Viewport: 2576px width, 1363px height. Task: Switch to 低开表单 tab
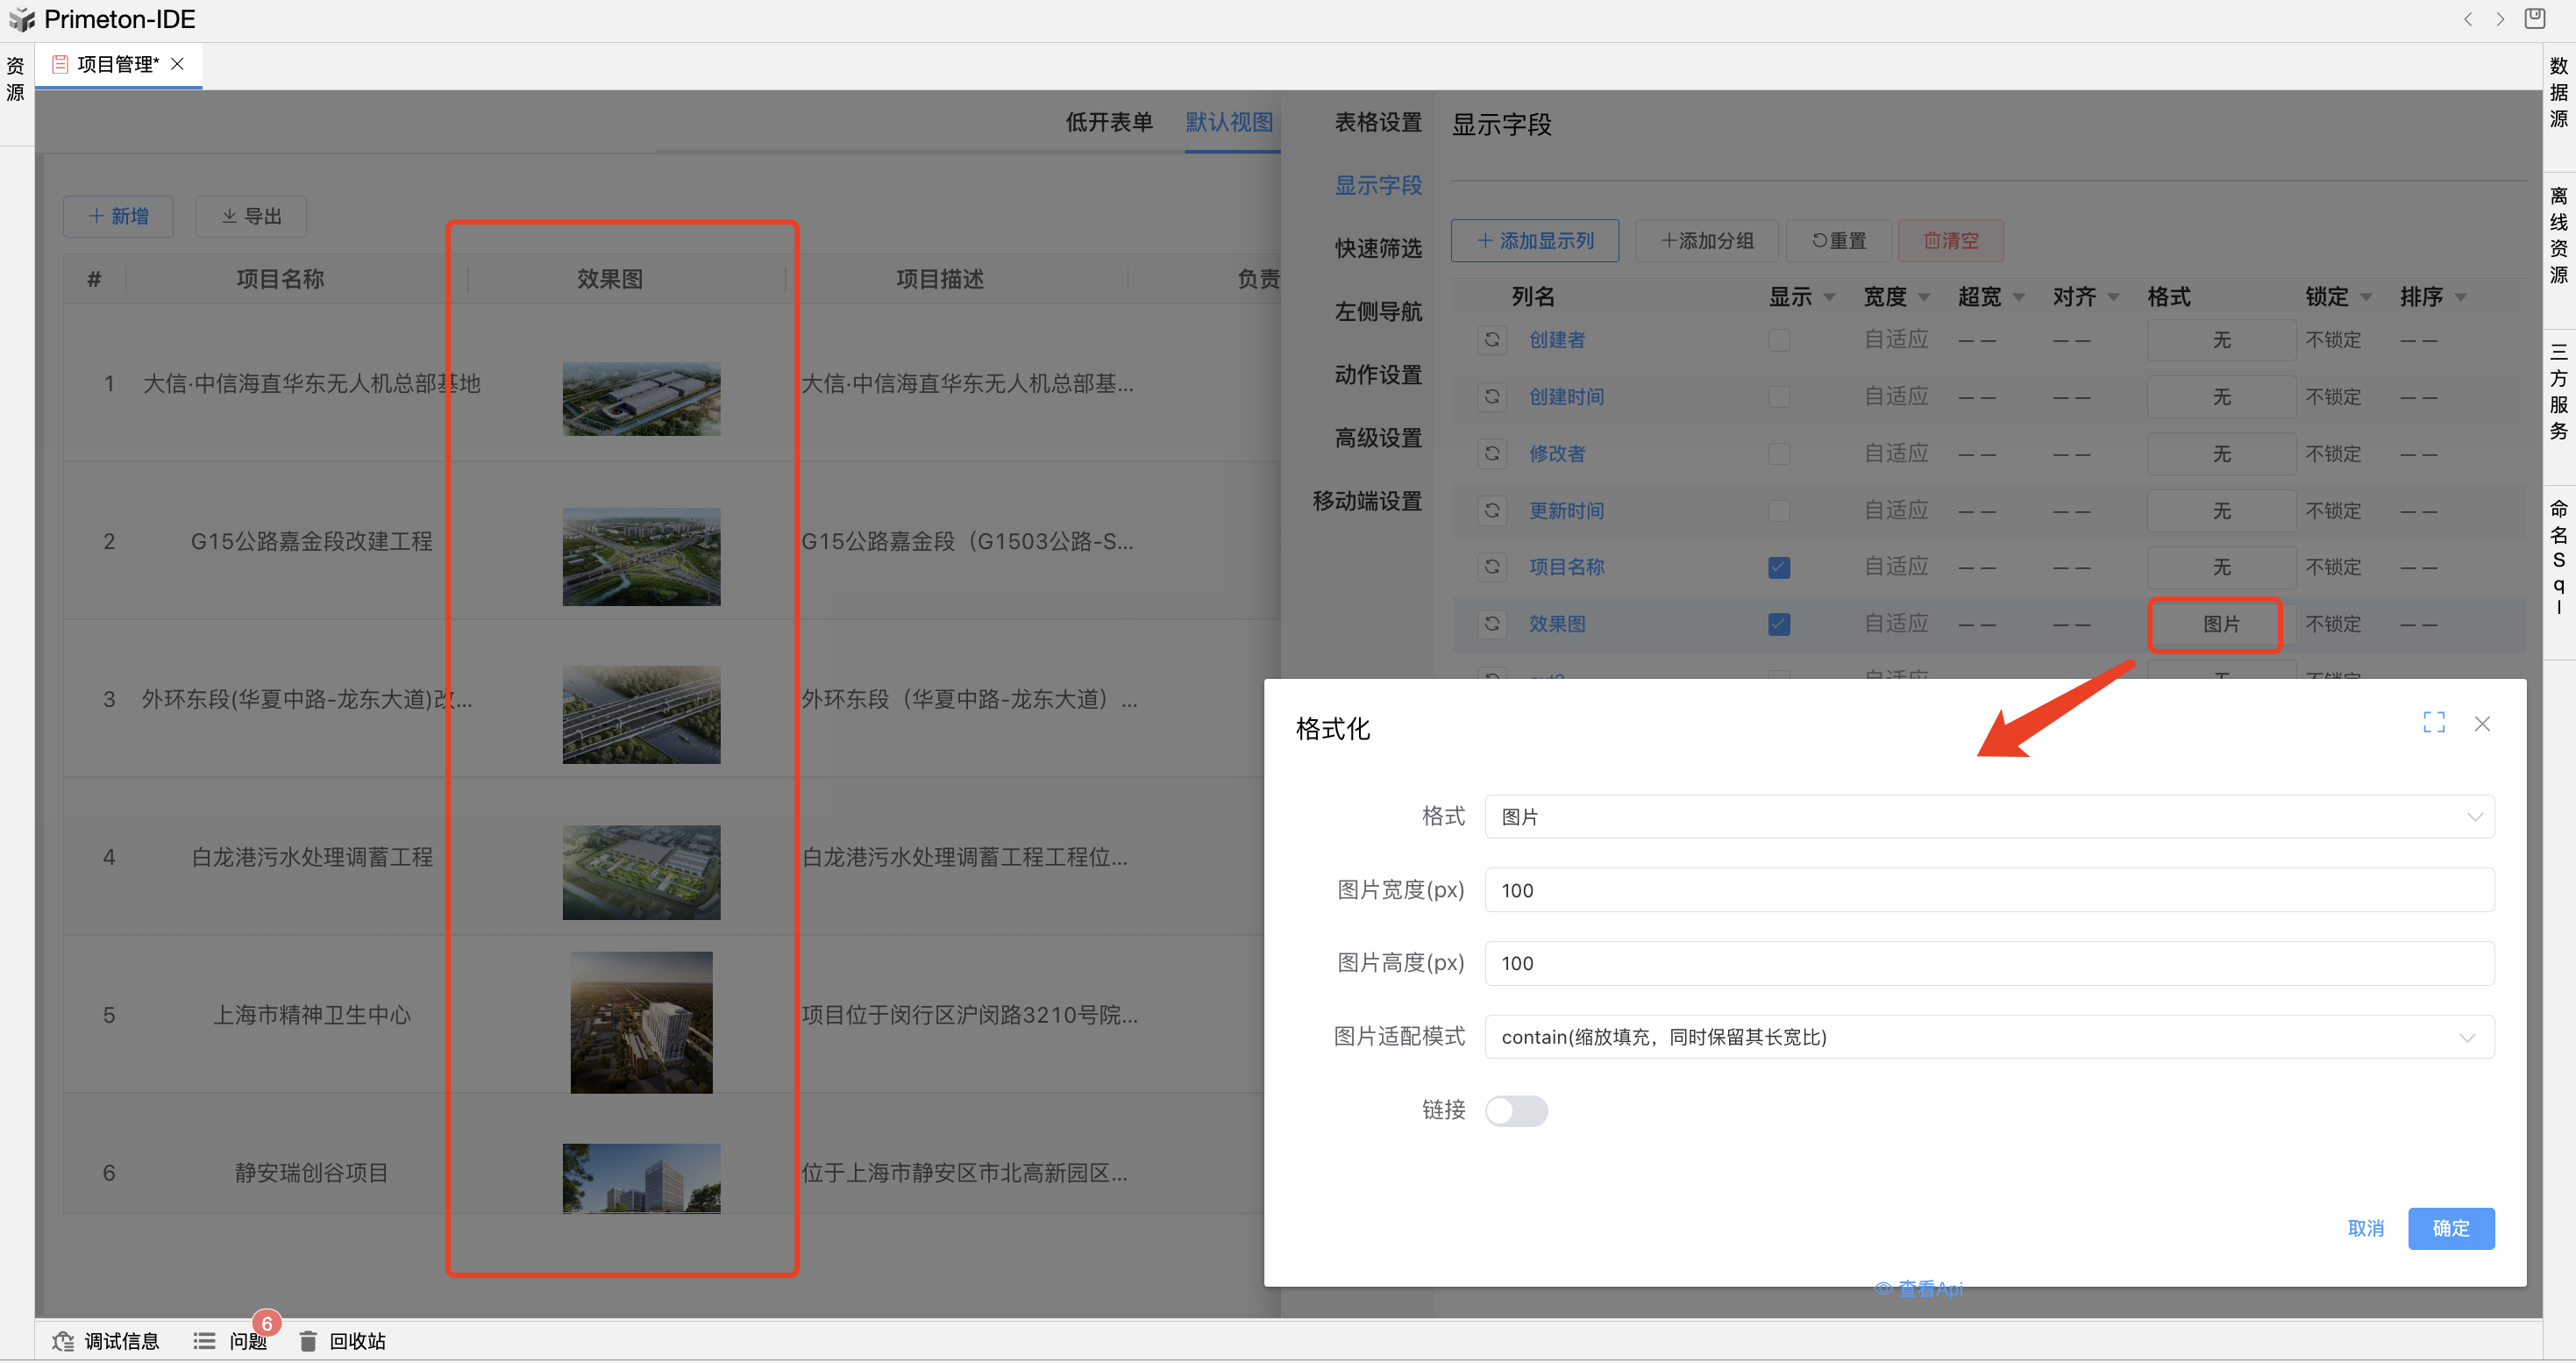pyautogui.click(x=1108, y=122)
